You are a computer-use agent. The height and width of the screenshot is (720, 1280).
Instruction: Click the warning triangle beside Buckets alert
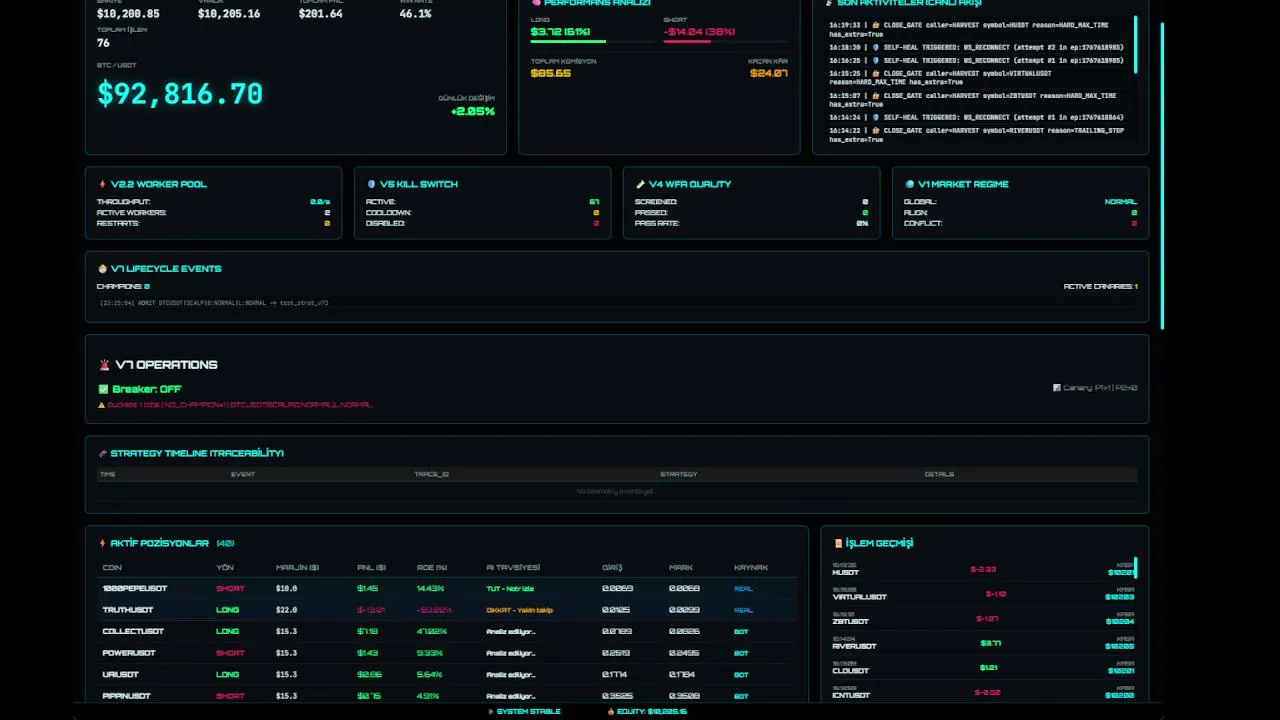click(x=101, y=405)
